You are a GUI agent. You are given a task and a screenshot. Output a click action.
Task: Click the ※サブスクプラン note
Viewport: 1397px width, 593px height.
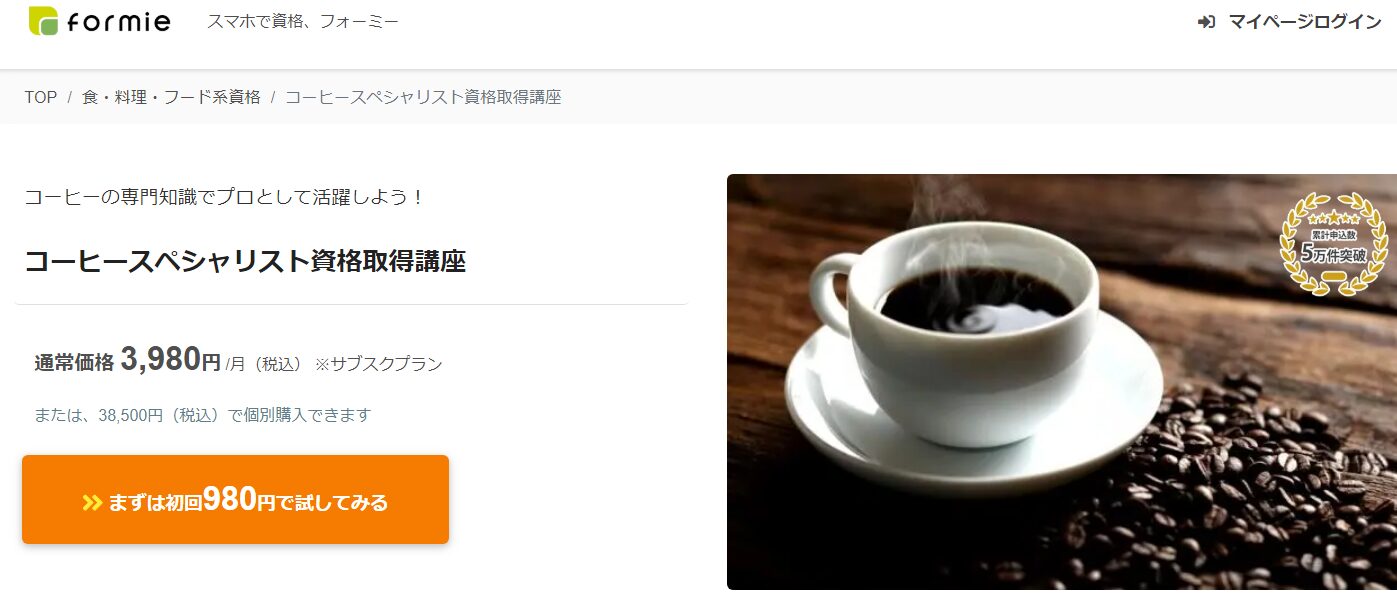(378, 364)
